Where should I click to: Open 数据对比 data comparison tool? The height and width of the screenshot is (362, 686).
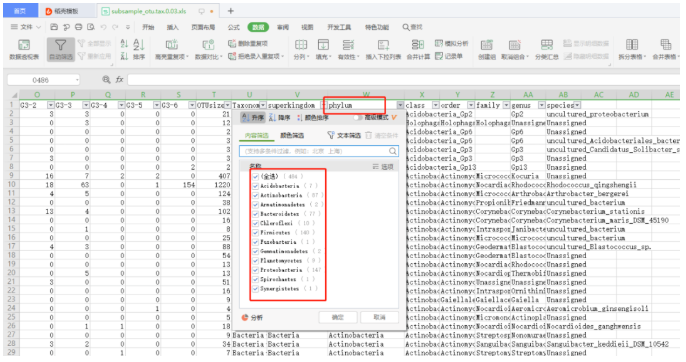[208, 49]
